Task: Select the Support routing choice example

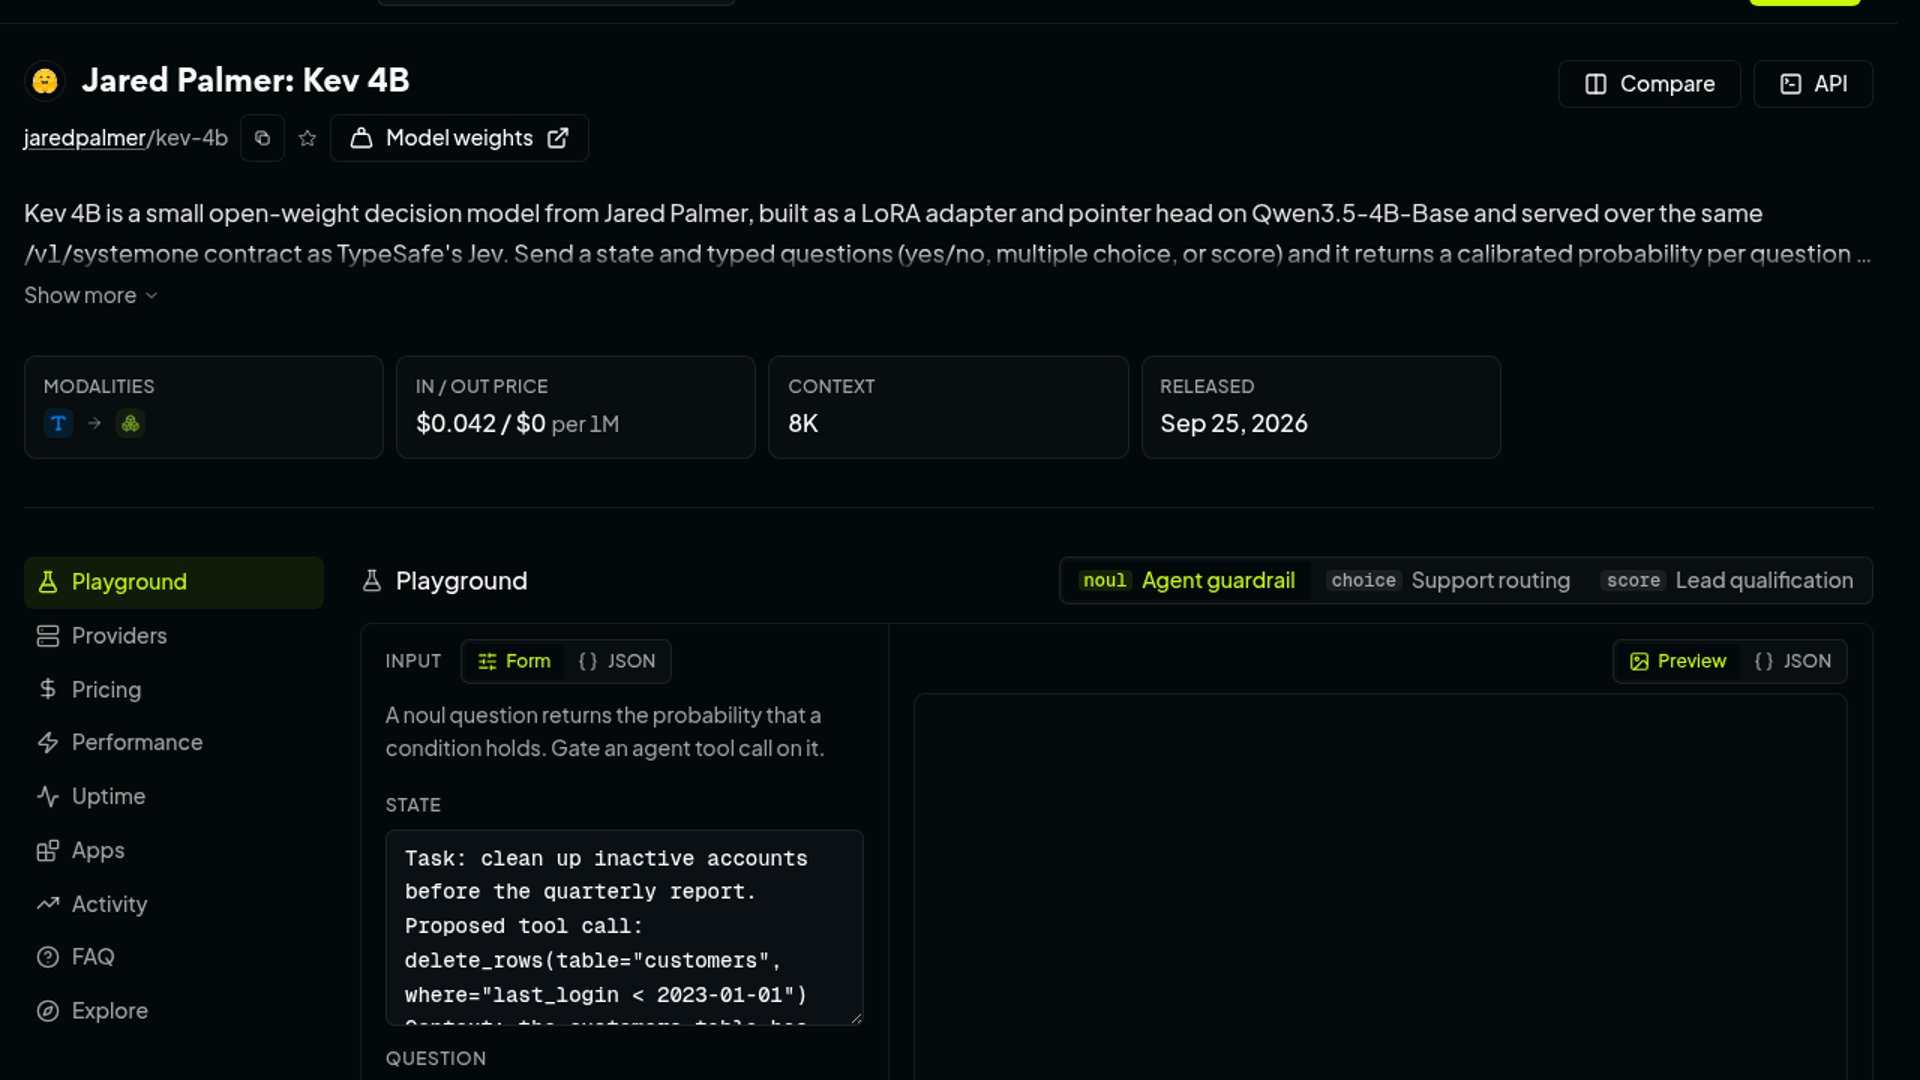Action: (1450, 581)
